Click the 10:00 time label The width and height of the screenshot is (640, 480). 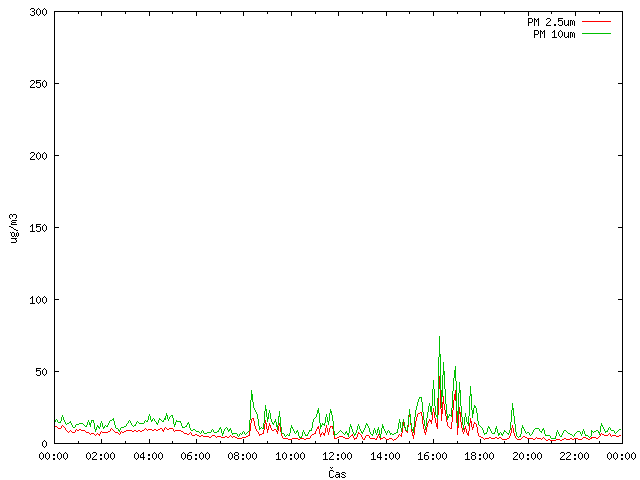[290, 456]
